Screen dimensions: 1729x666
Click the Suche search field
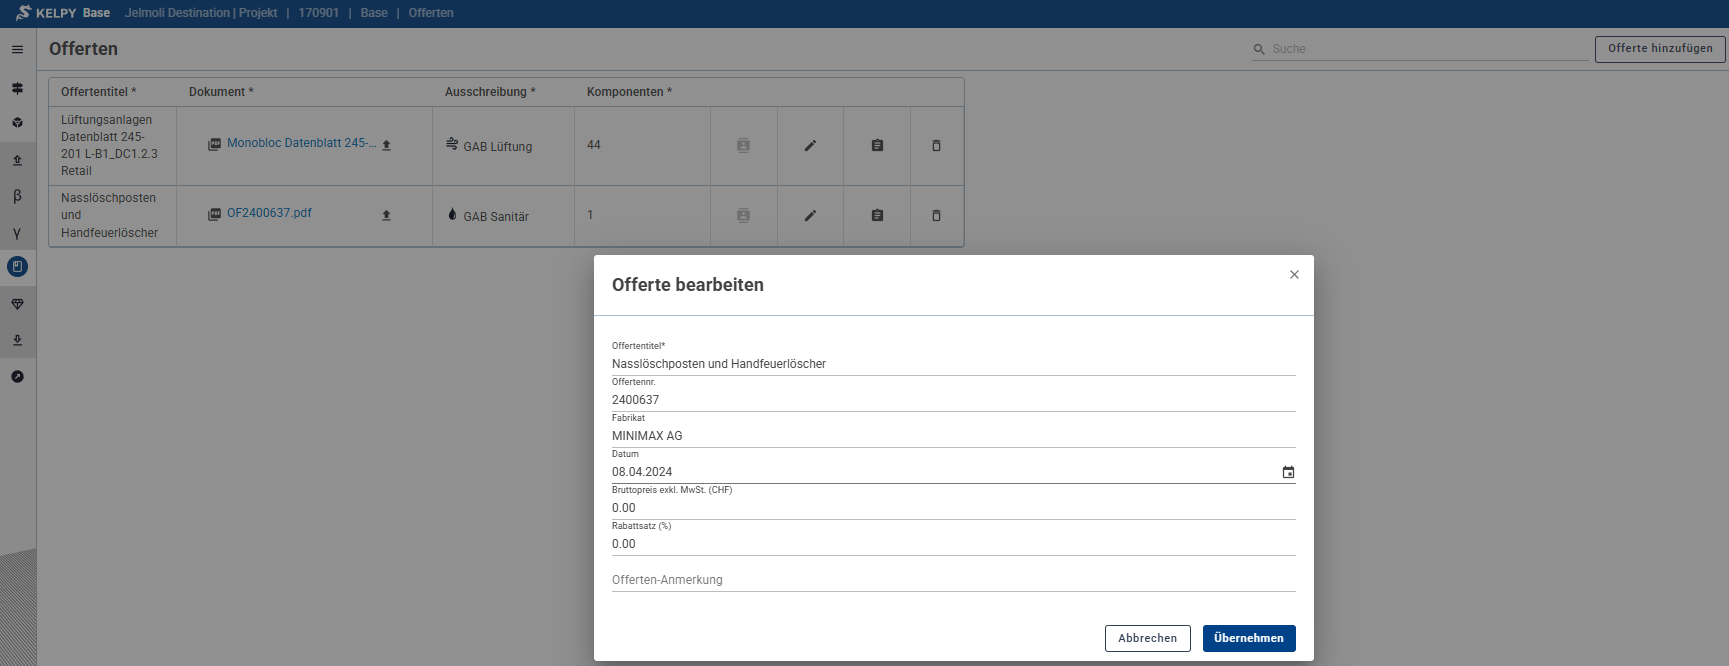pos(1425,49)
